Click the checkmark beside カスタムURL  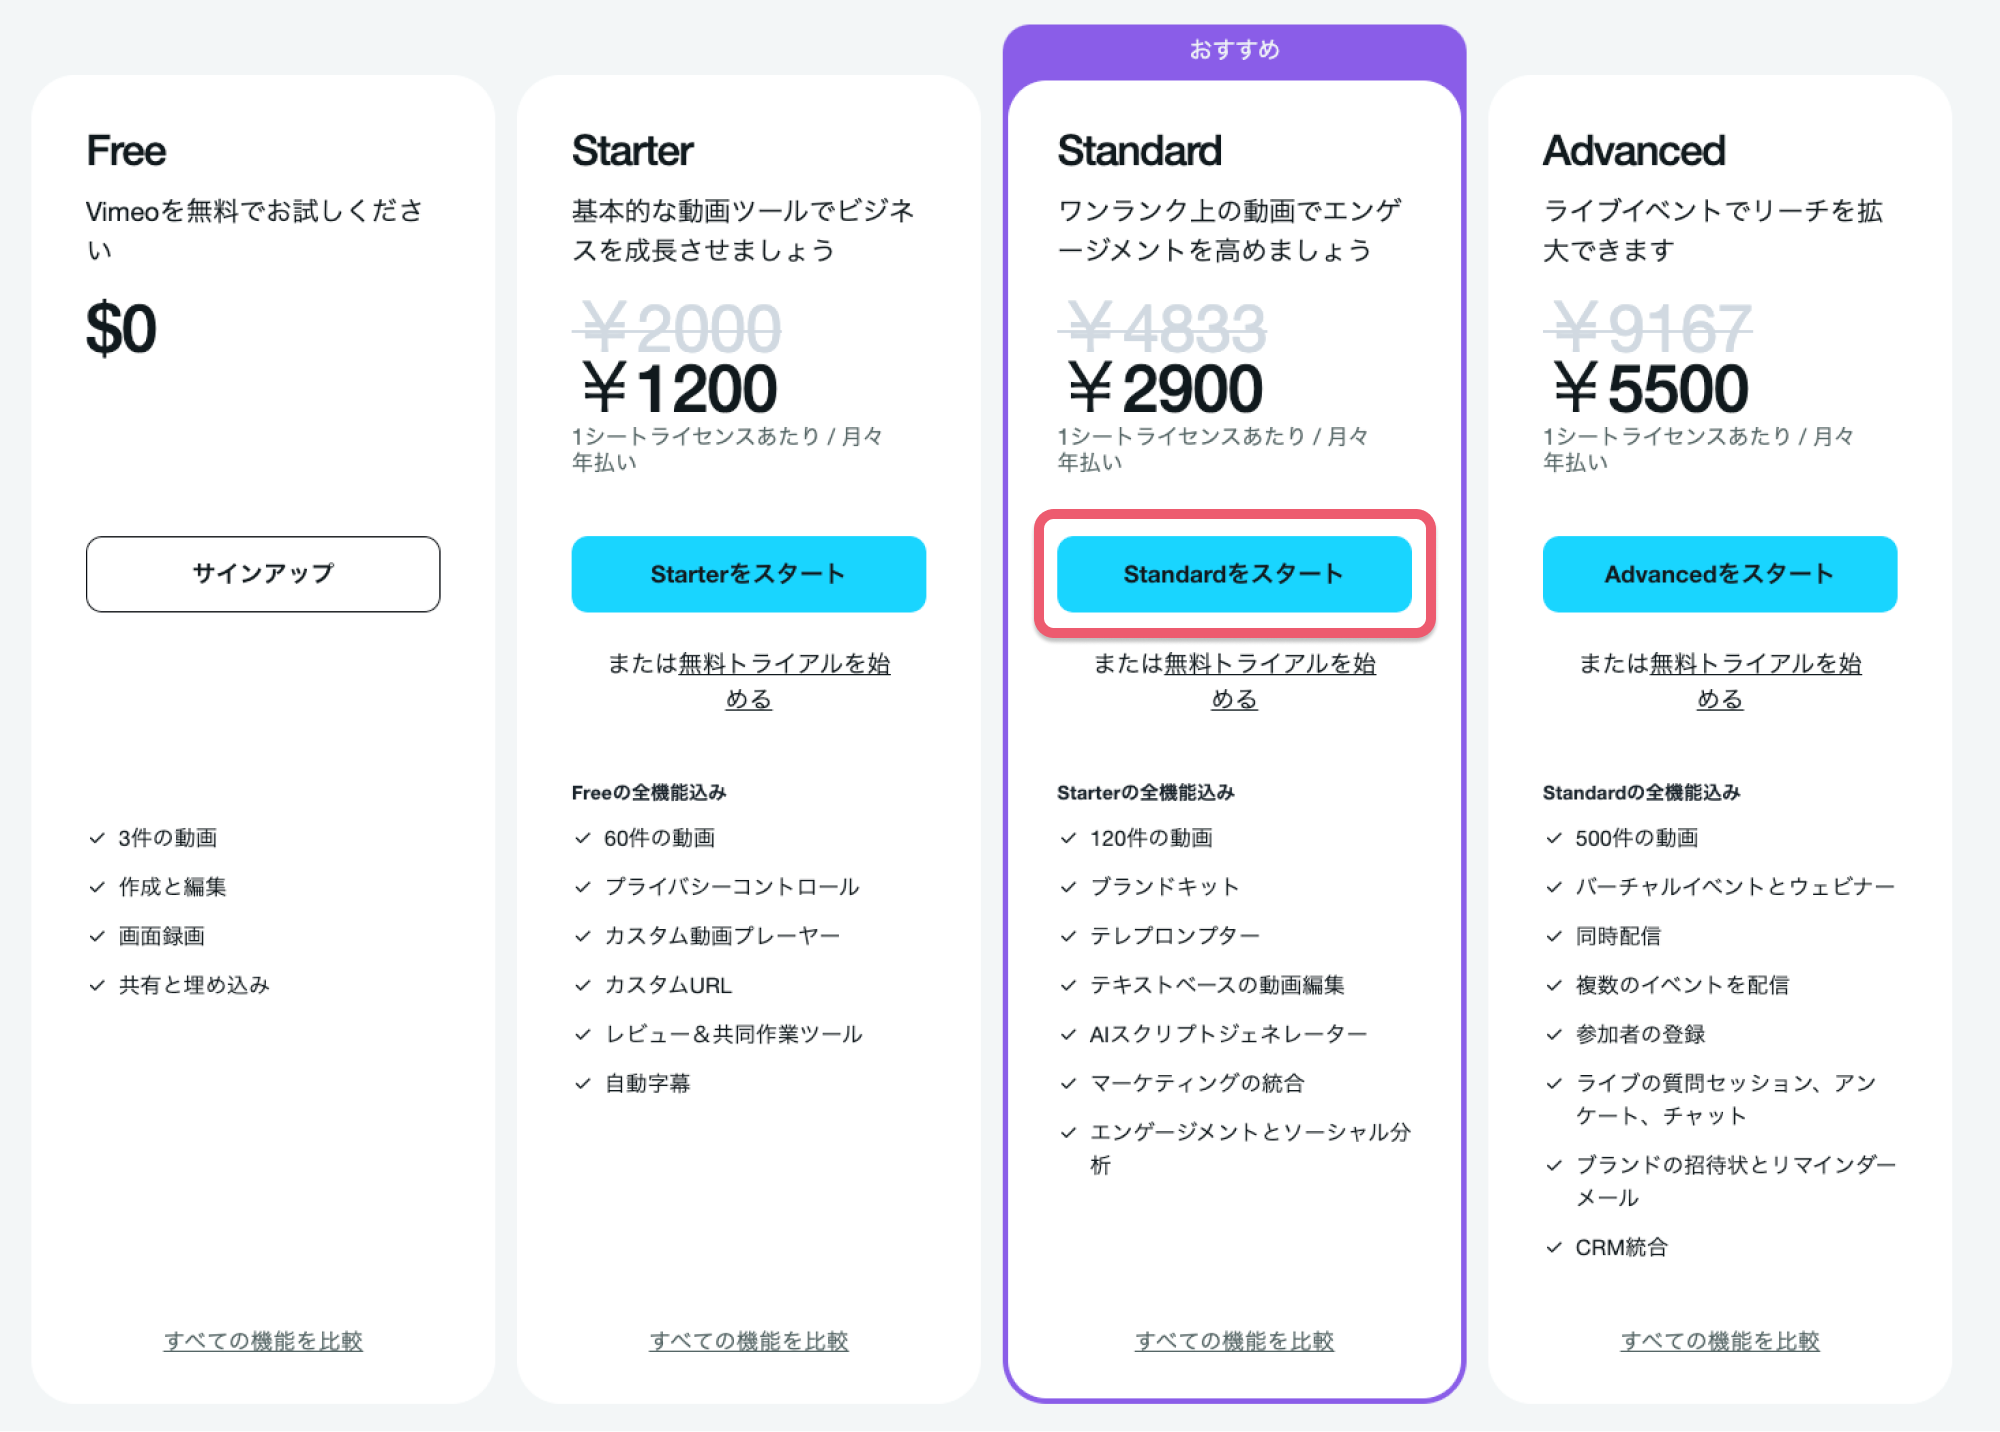[583, 985]
